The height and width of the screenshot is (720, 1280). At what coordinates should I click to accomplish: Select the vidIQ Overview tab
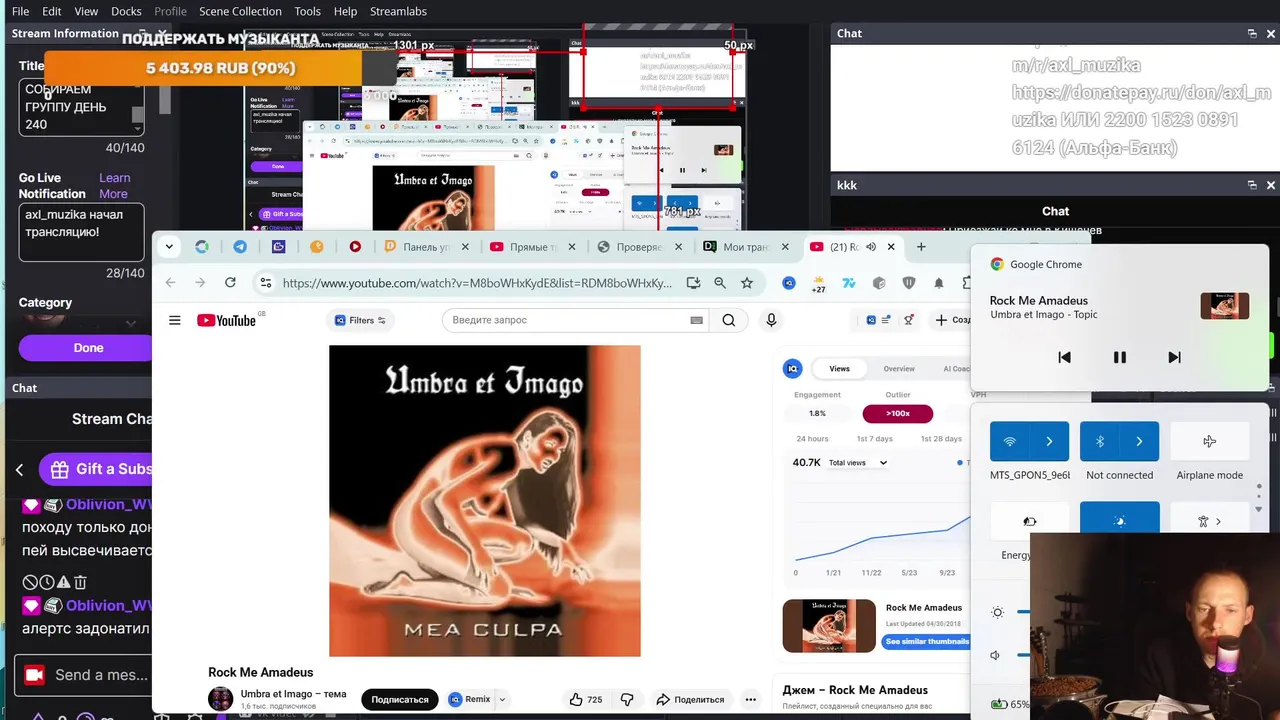[899, 368]
